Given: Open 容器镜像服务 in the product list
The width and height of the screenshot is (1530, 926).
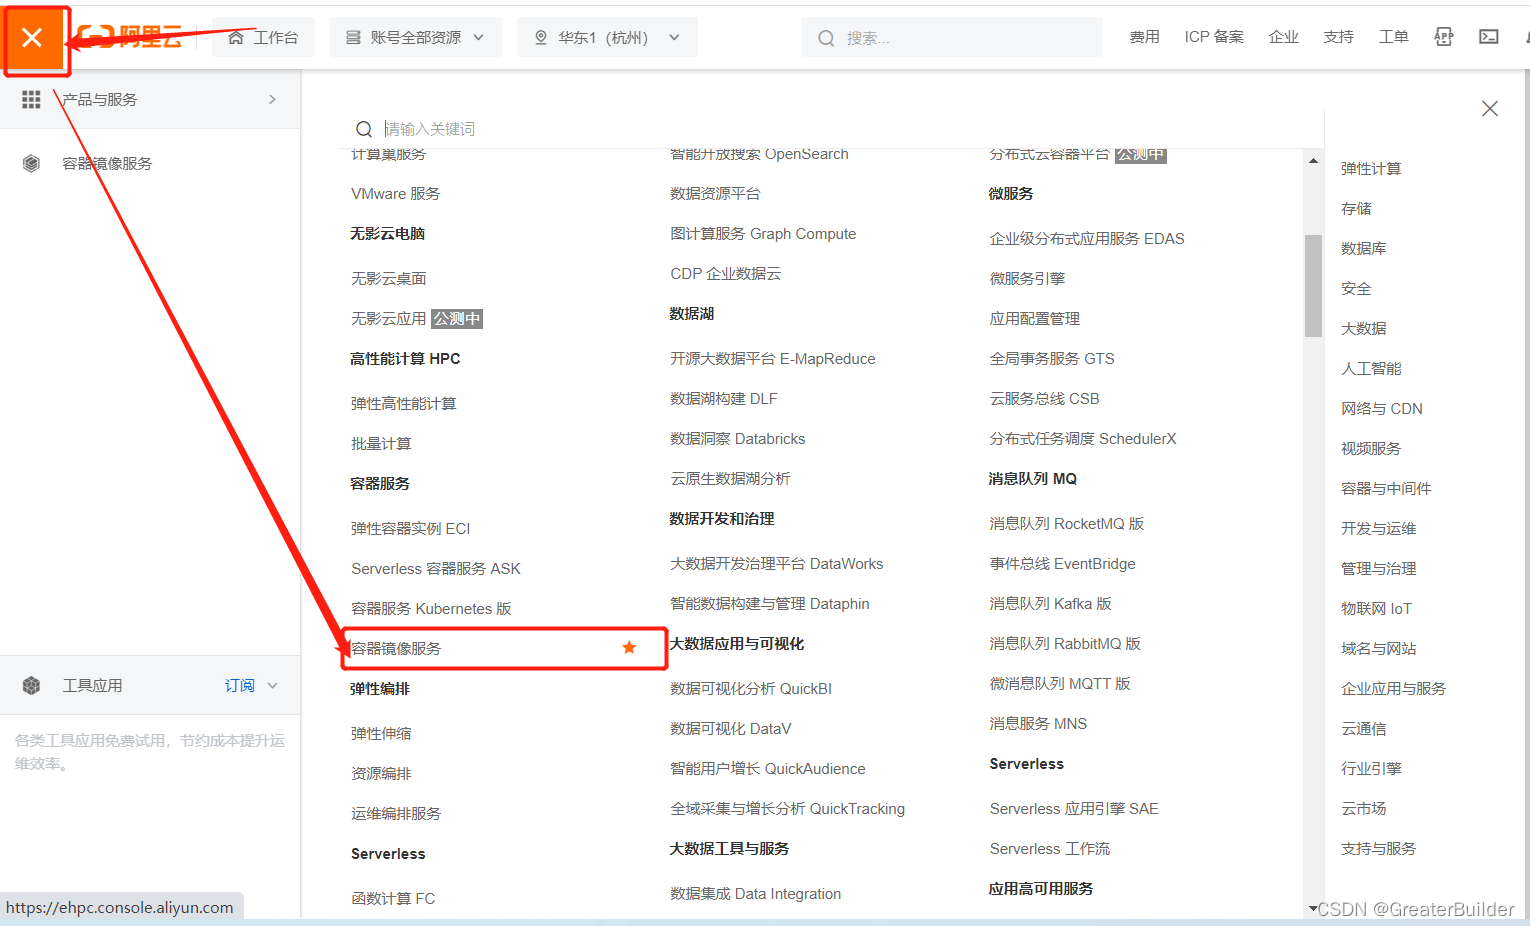Looking at the screenshot, I should (x=396, y=648).
